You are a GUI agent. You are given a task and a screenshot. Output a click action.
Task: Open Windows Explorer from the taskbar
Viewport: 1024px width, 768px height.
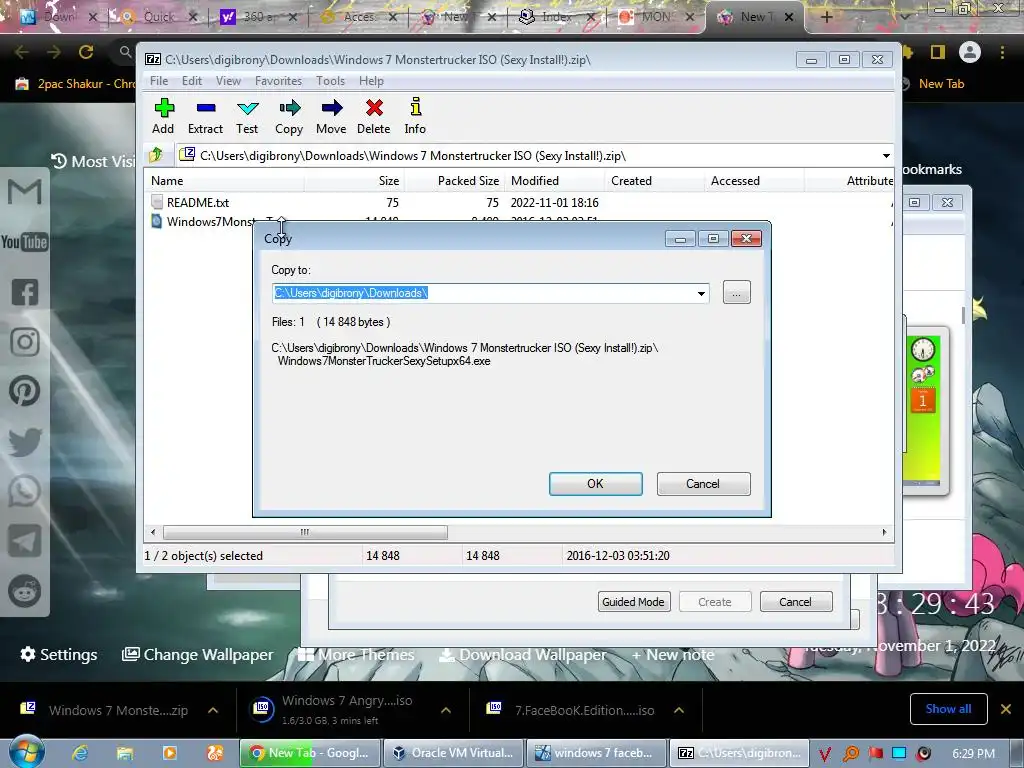(x=125, y=753)
